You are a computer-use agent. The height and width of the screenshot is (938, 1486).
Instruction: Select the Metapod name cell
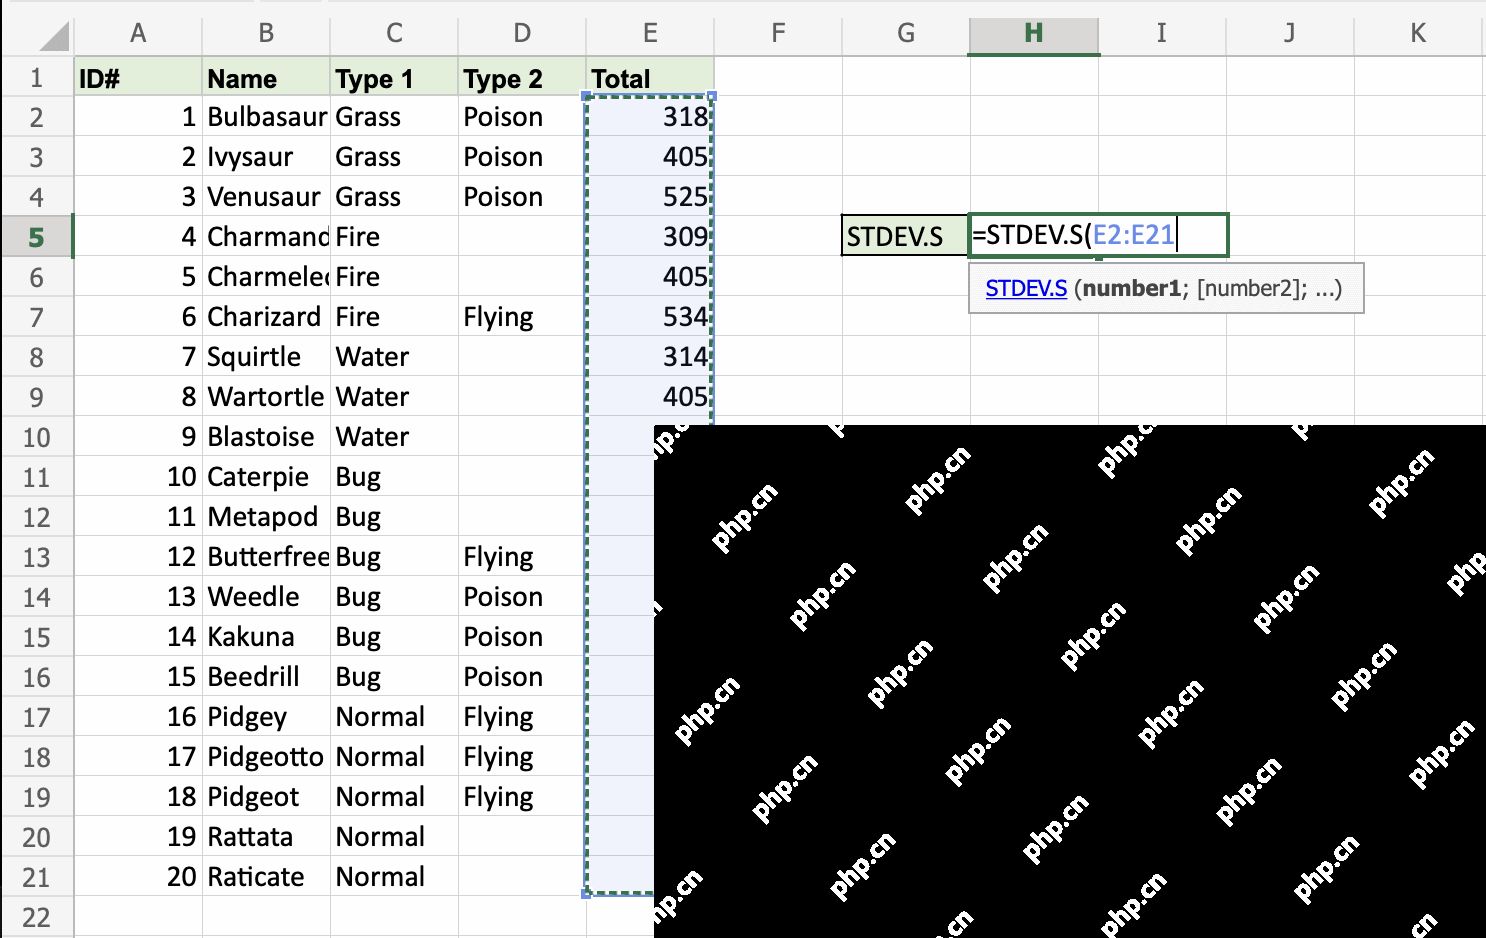[x=266, y=517]
